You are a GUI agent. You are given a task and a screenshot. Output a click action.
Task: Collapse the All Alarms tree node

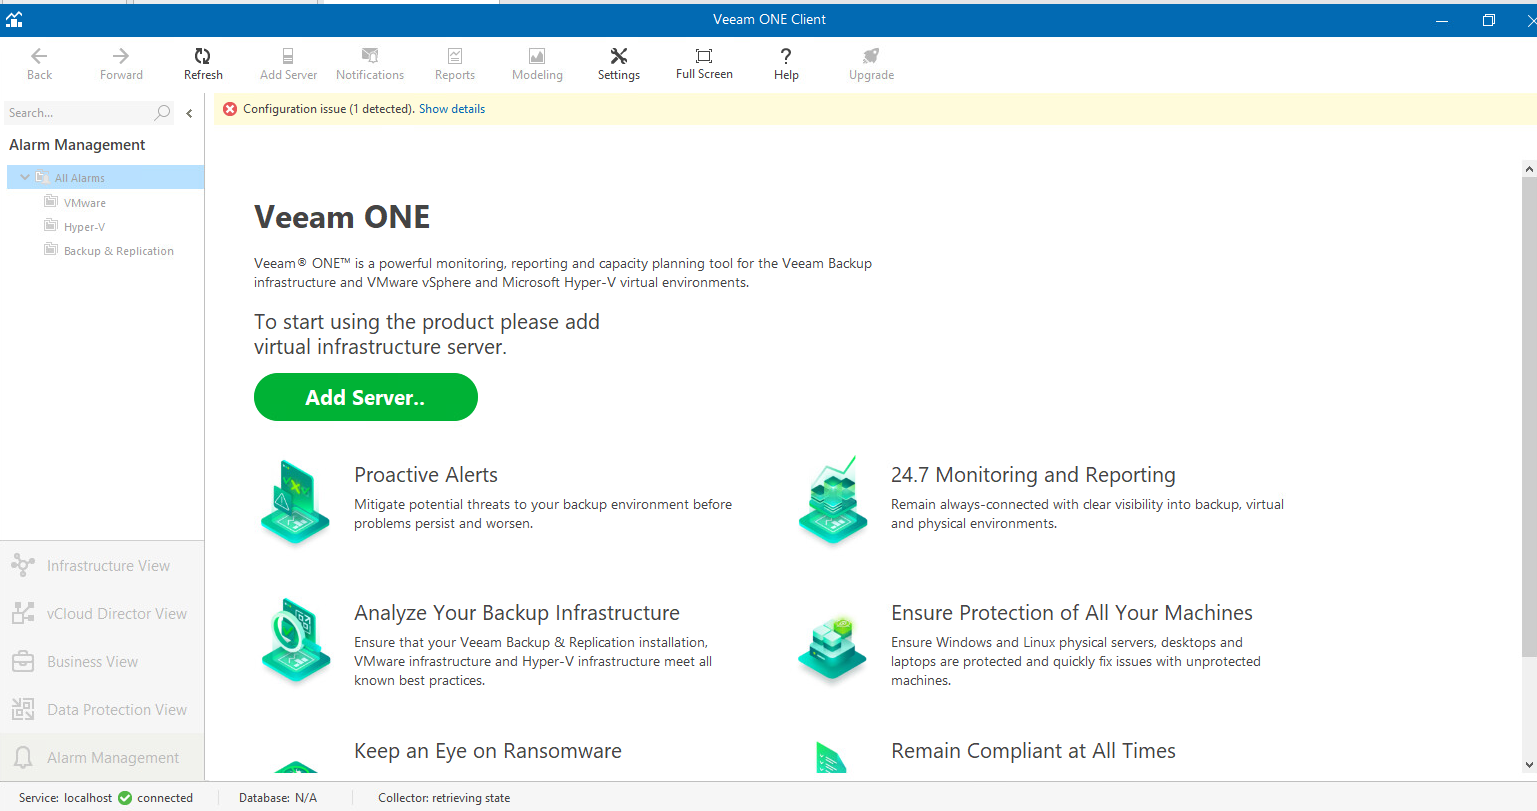[25, 177]
